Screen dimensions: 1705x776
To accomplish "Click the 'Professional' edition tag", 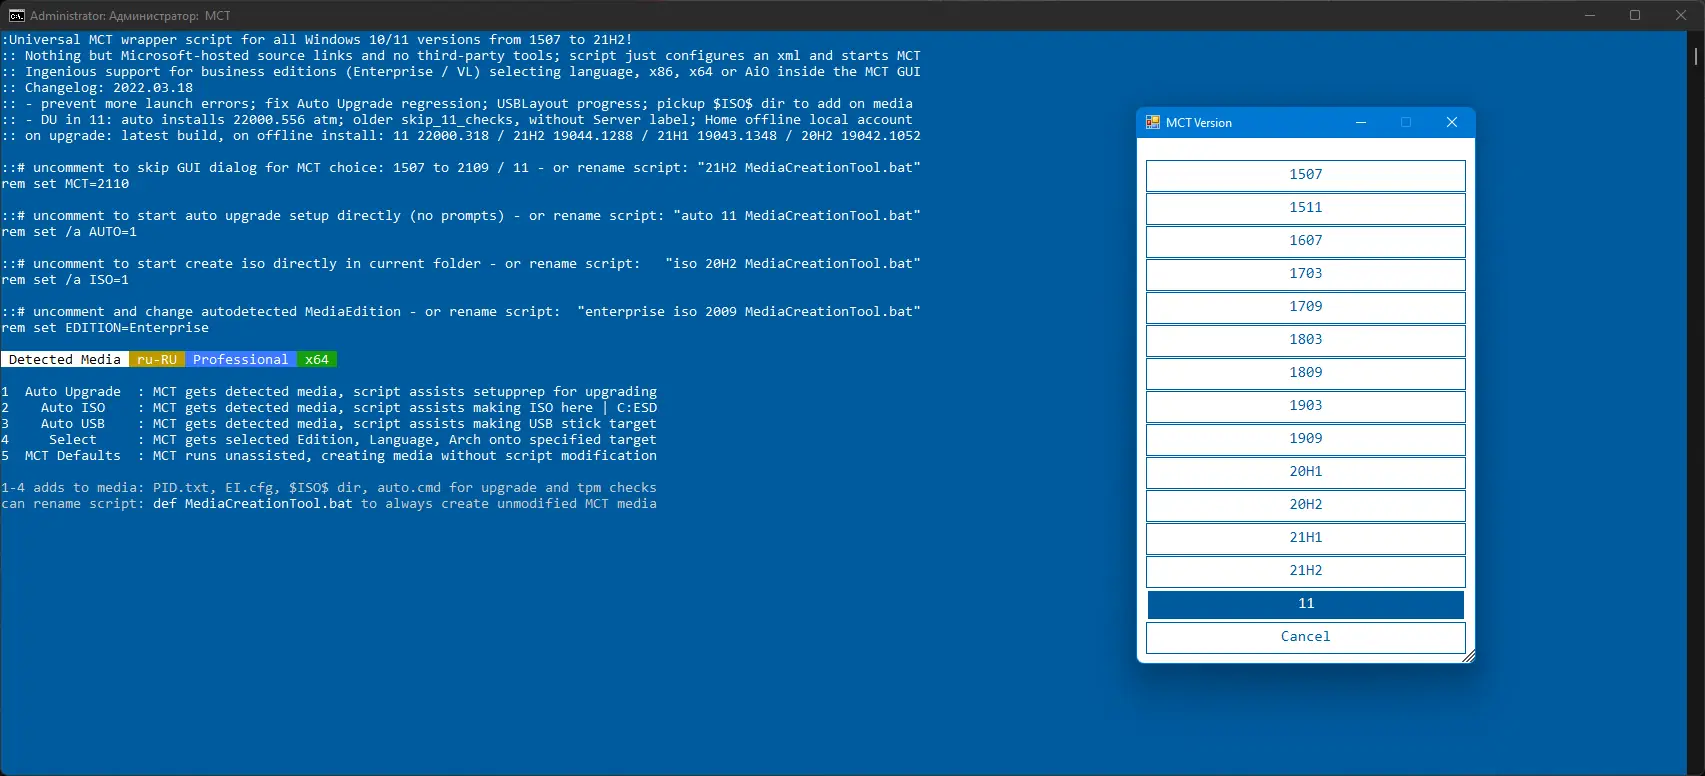I will (x=241, y=360).
